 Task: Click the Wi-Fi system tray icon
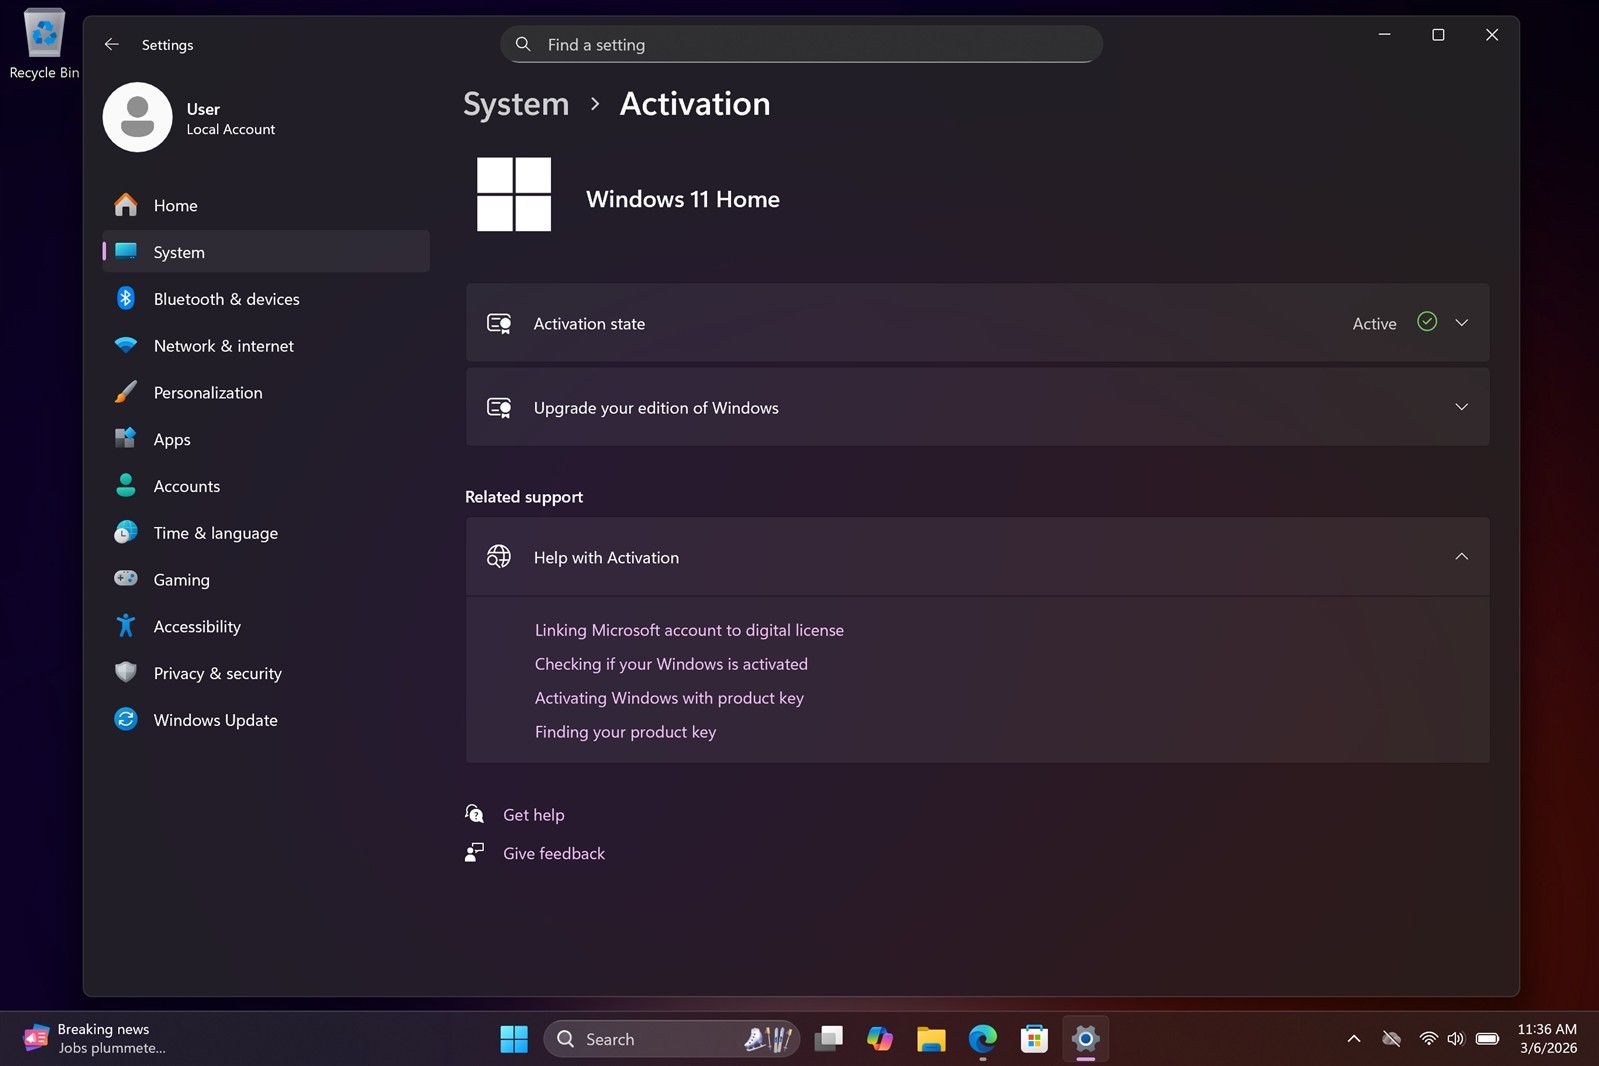coord(1428,1039)
